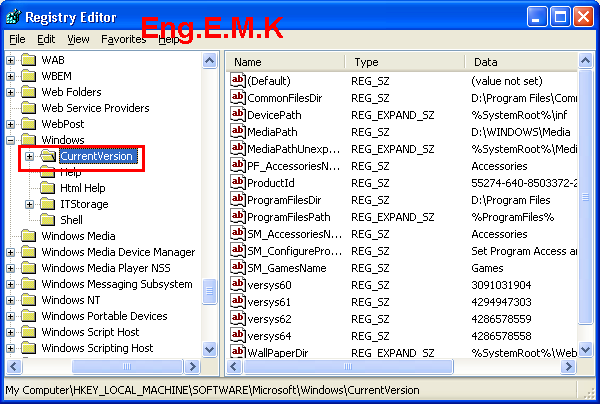Click the string icon beside versys60
The width and height of the screenshot is (600, 404).
point(238,284)
